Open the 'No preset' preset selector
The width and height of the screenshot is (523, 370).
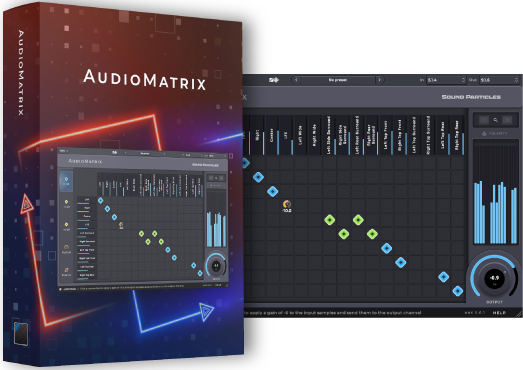pyautogui.click(x=338, y=80)
